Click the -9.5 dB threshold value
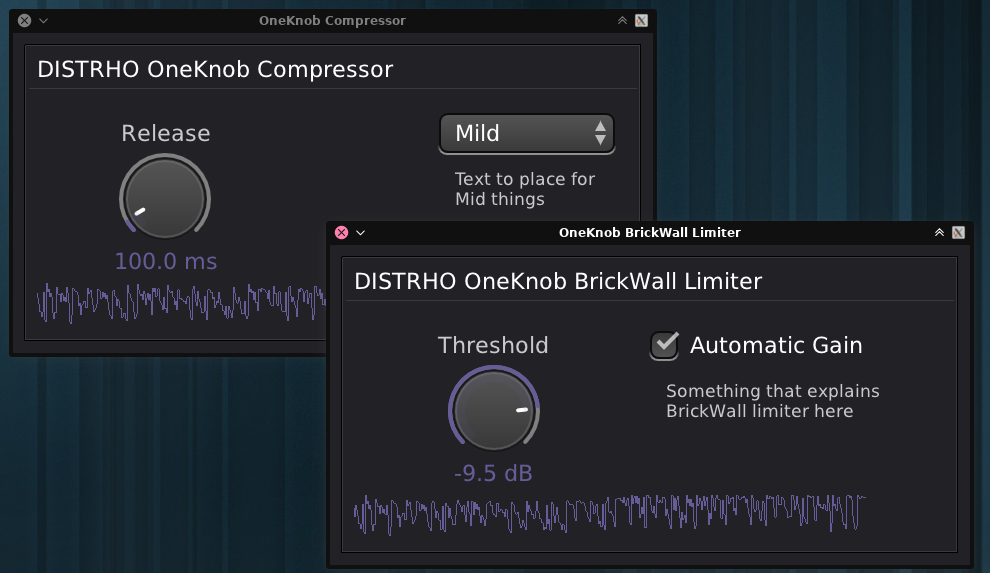The width and height of the screenshot is (990, 573). pos(493,473)
